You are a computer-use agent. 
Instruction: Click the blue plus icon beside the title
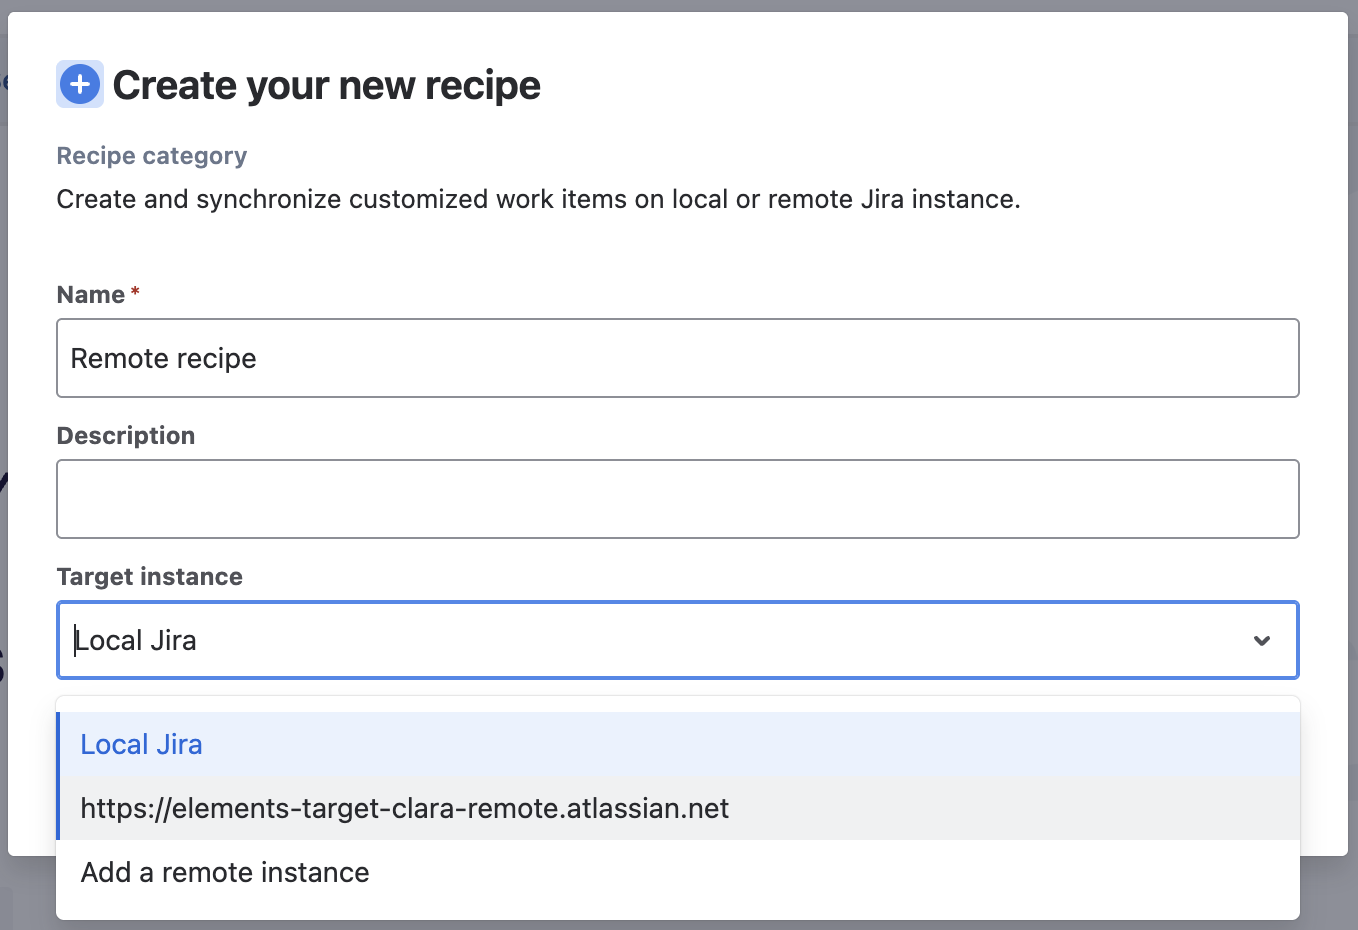pos(80,85)
